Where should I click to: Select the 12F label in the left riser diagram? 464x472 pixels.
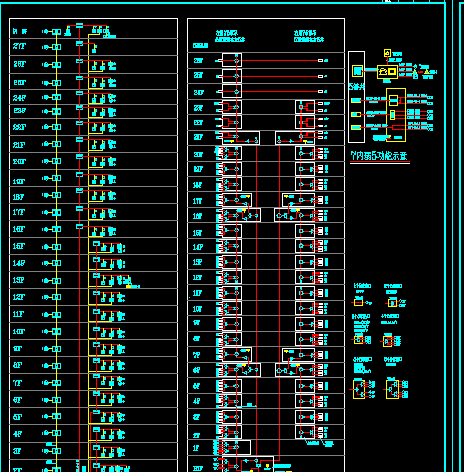tap(18, 297)
